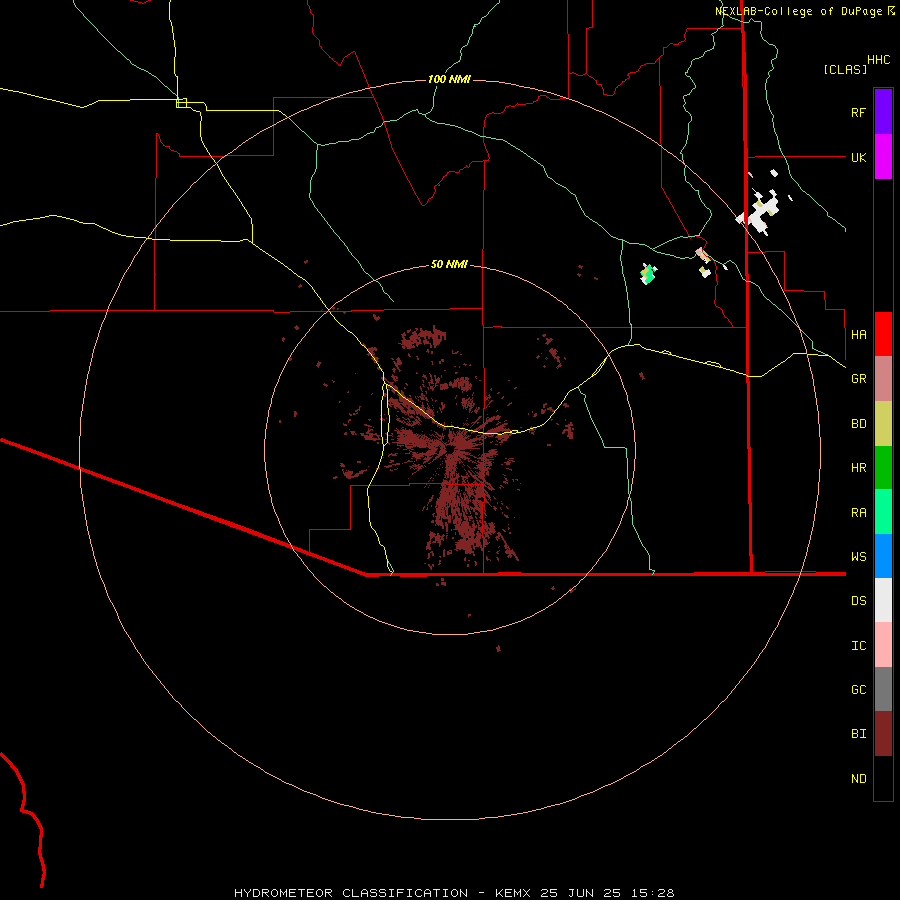Click the 'HYDROMETEOR CLASSIFICATION' title text
Screen dimensions: 900x900
pyautogui.click(x=351, y=893)
